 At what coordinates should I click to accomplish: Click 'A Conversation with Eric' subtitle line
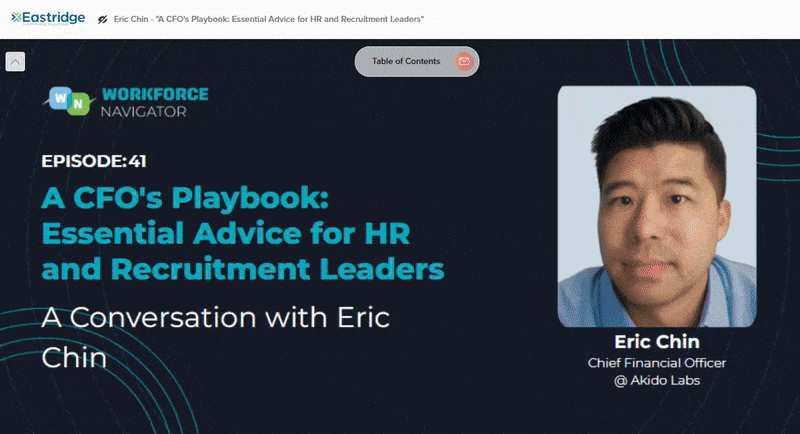point(215,318)
